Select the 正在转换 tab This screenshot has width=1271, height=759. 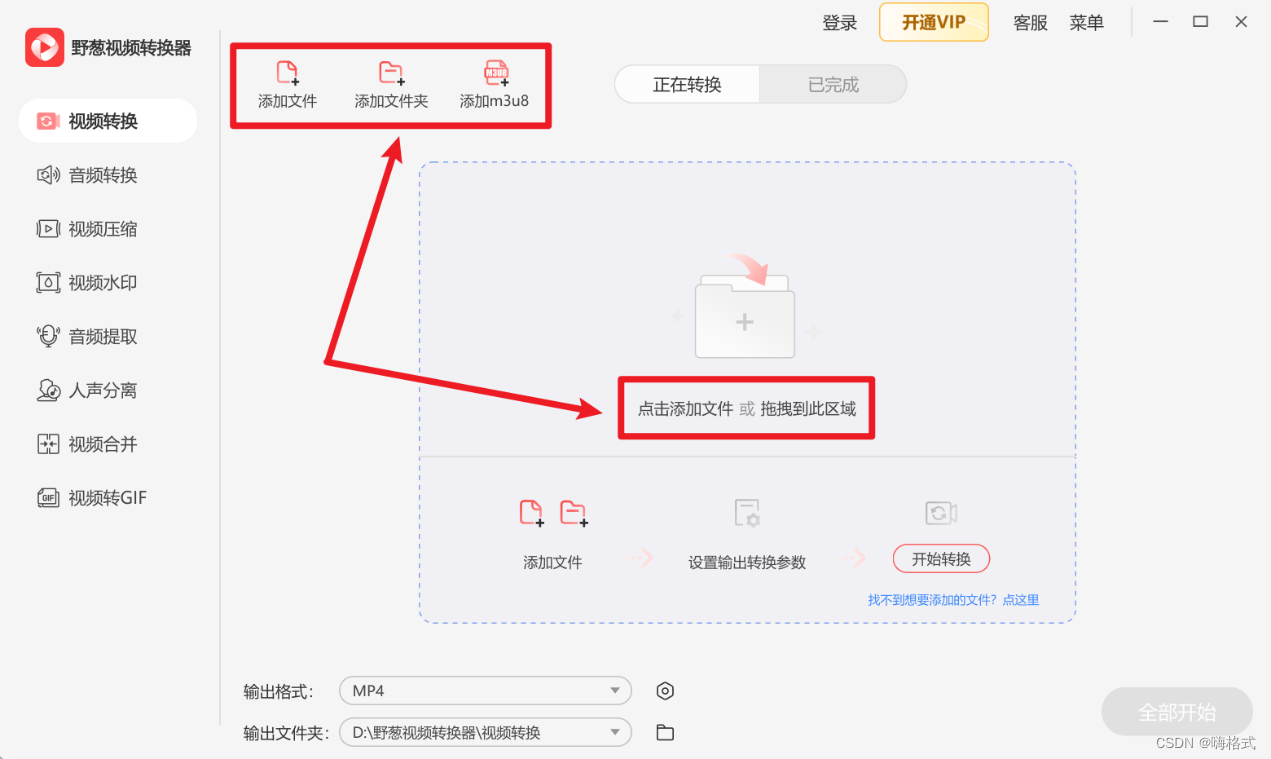(x=687, y=84)
